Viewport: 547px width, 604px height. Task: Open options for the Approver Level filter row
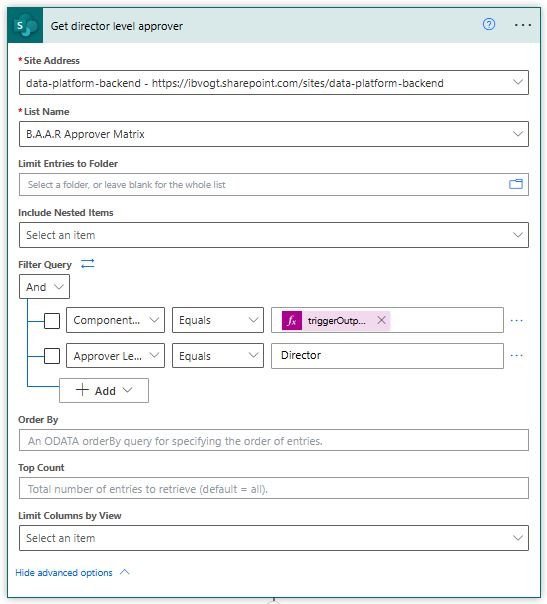(516, 356)
